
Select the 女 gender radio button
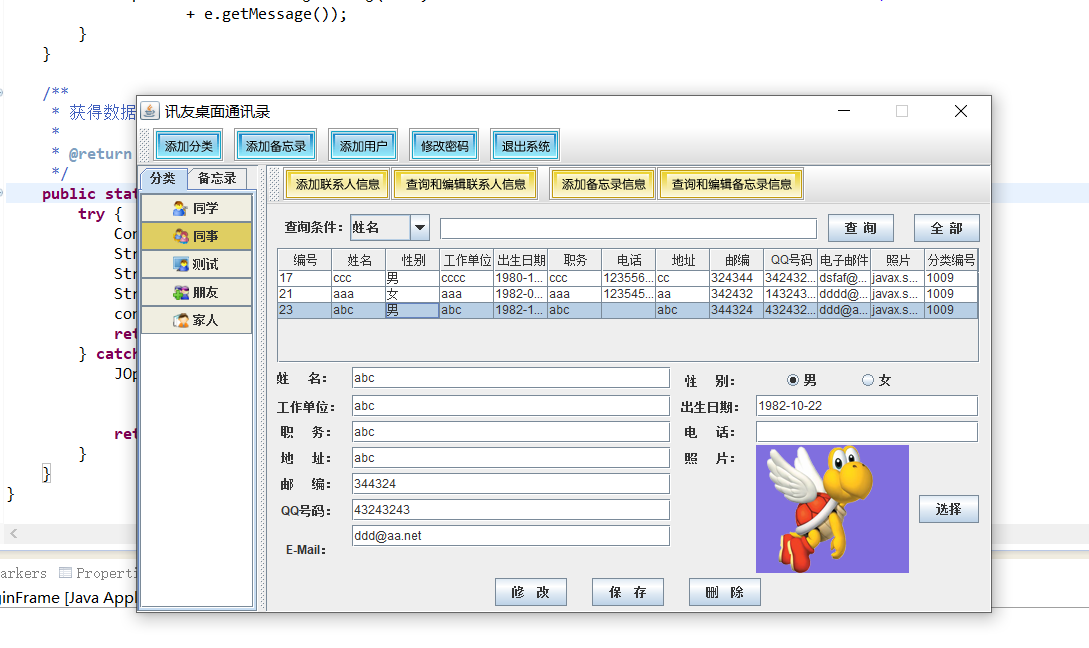coord(867,380)
